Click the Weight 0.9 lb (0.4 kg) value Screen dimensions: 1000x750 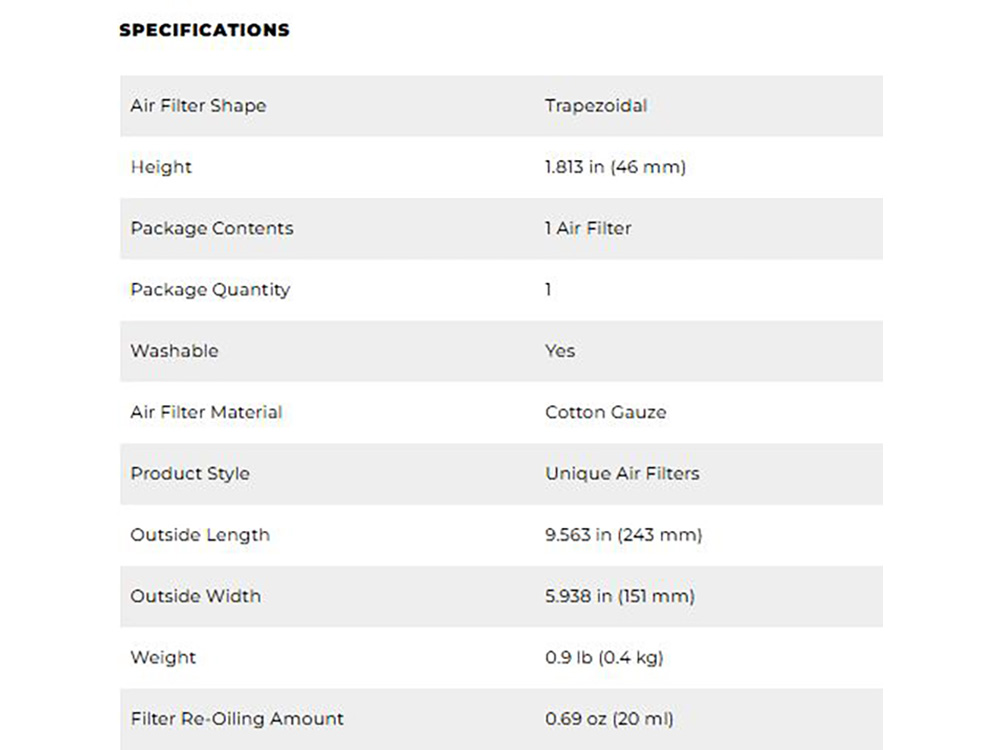[x=604, y=657]
